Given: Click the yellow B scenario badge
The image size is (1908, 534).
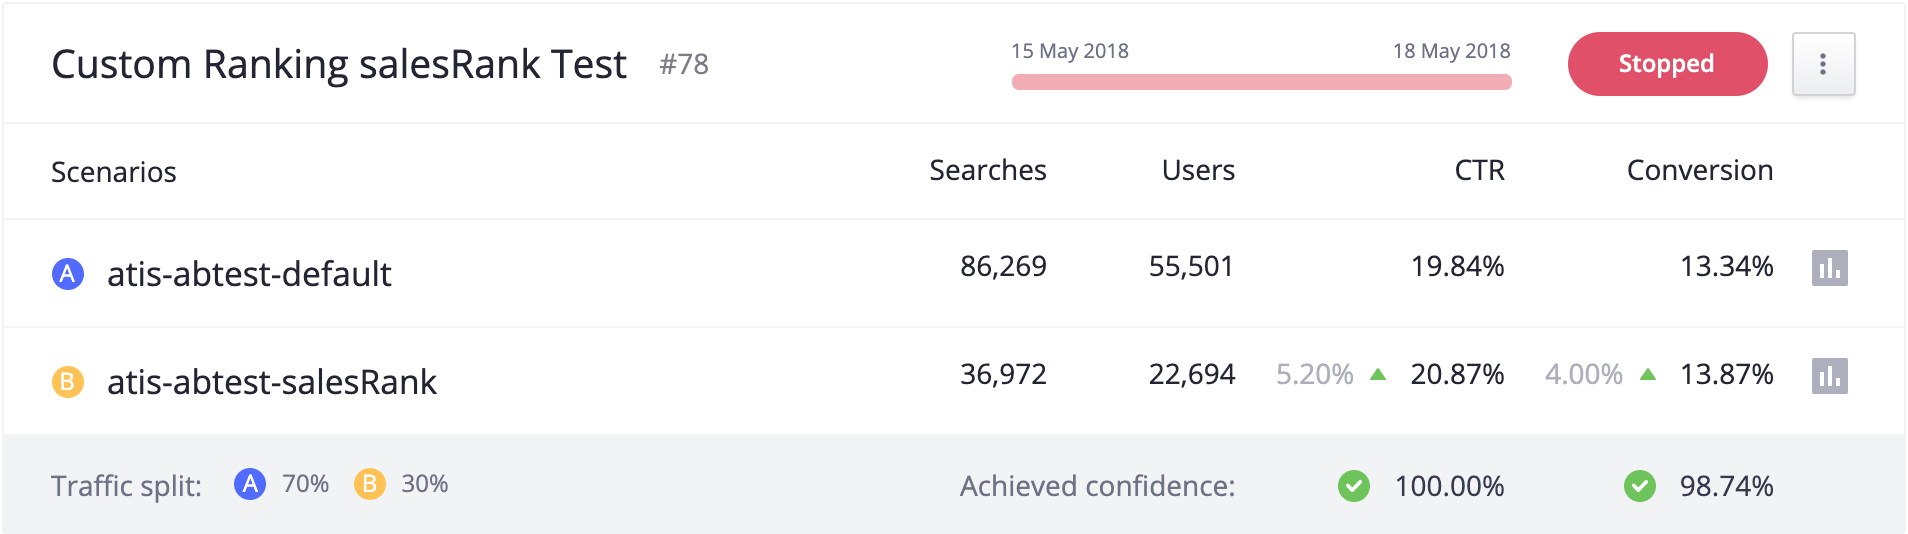Looking at the screenshot, I should coord(67,381).
